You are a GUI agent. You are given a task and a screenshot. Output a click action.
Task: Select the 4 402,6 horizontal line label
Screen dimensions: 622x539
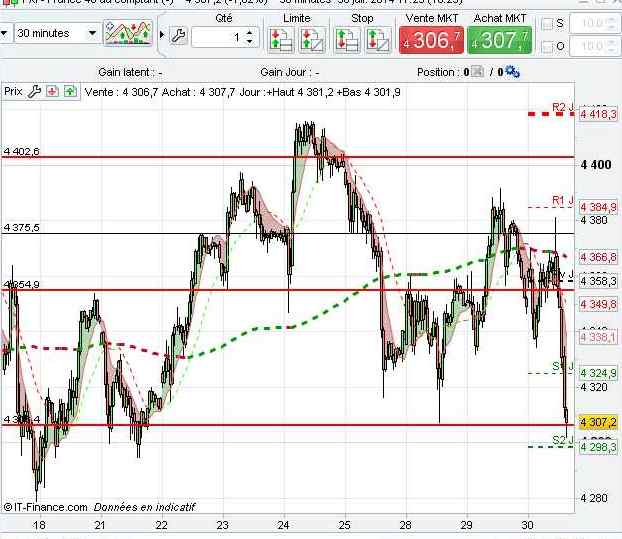point(22,152)
